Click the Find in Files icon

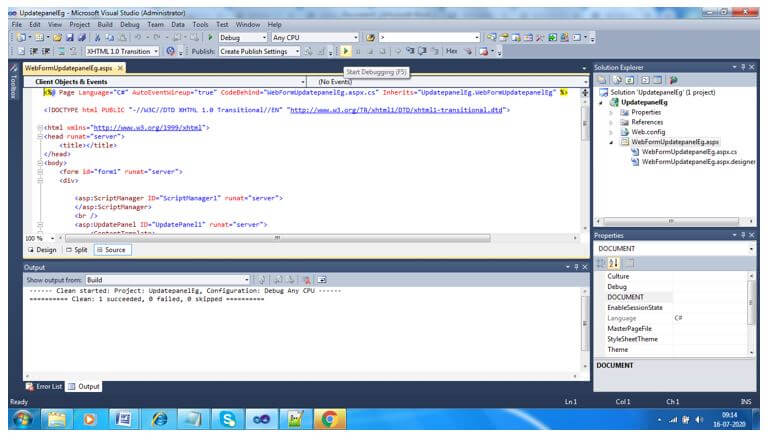[x=370, y=37]
